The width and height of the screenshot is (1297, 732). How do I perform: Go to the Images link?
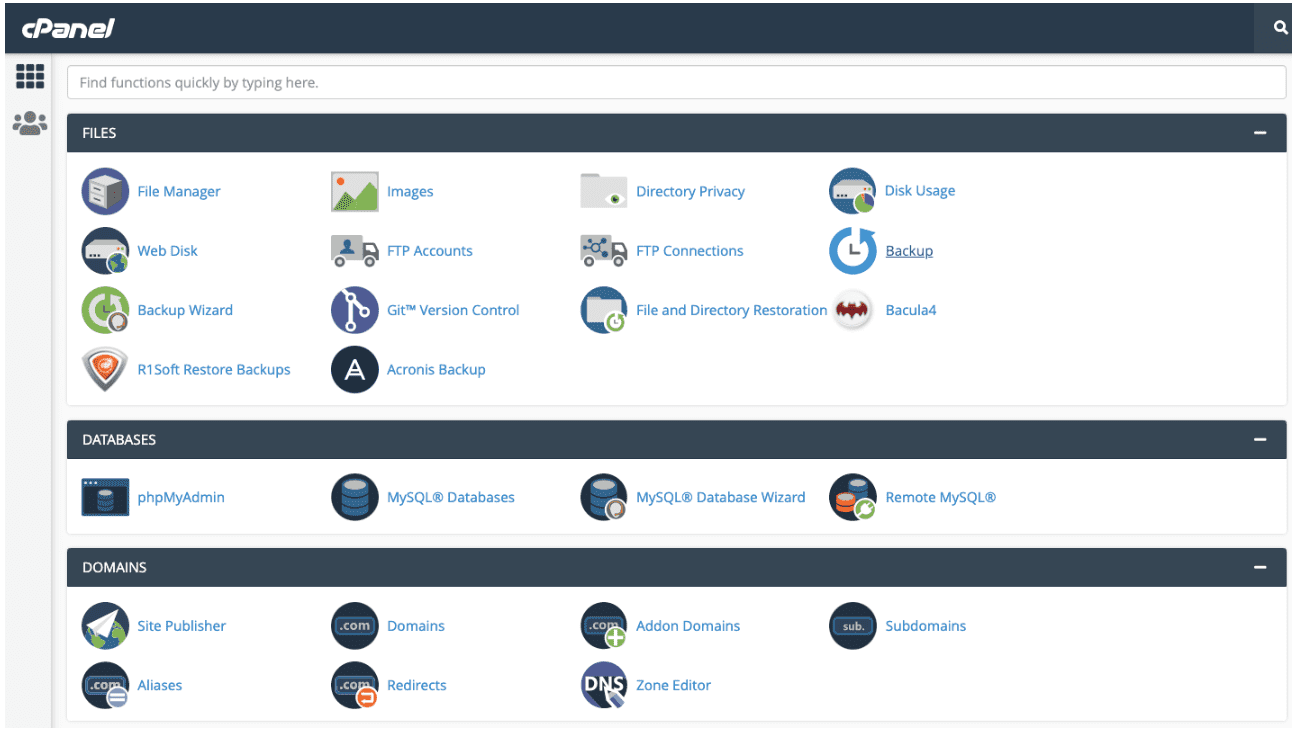pos(410,191)
